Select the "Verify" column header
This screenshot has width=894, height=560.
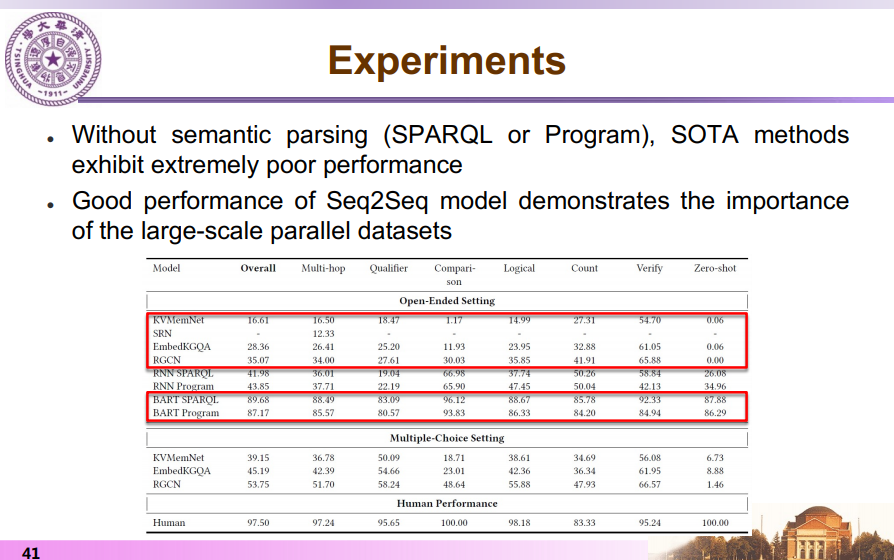point(649,268)
